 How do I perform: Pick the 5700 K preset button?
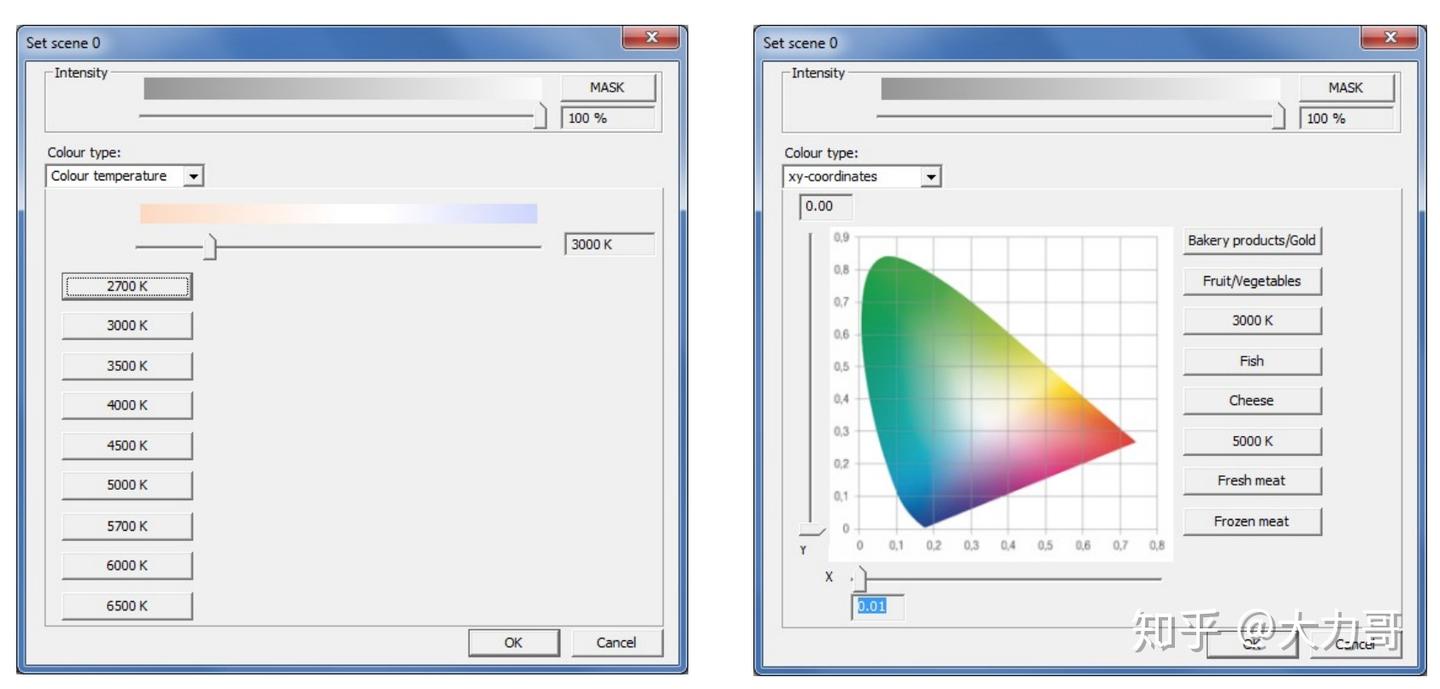(x=127, y=526)
